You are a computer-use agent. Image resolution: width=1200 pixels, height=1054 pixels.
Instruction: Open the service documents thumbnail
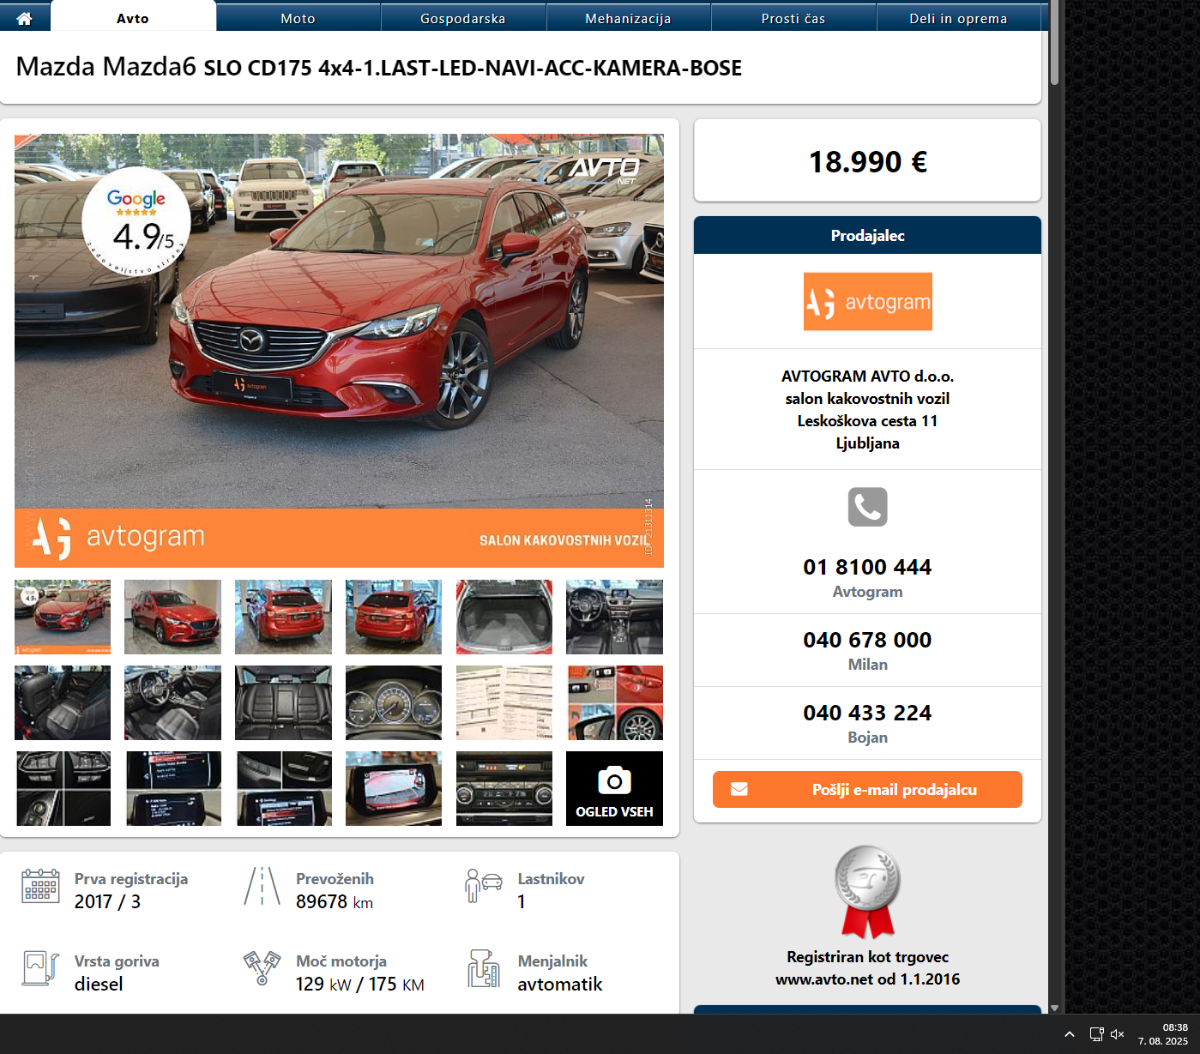coord(504,703)
